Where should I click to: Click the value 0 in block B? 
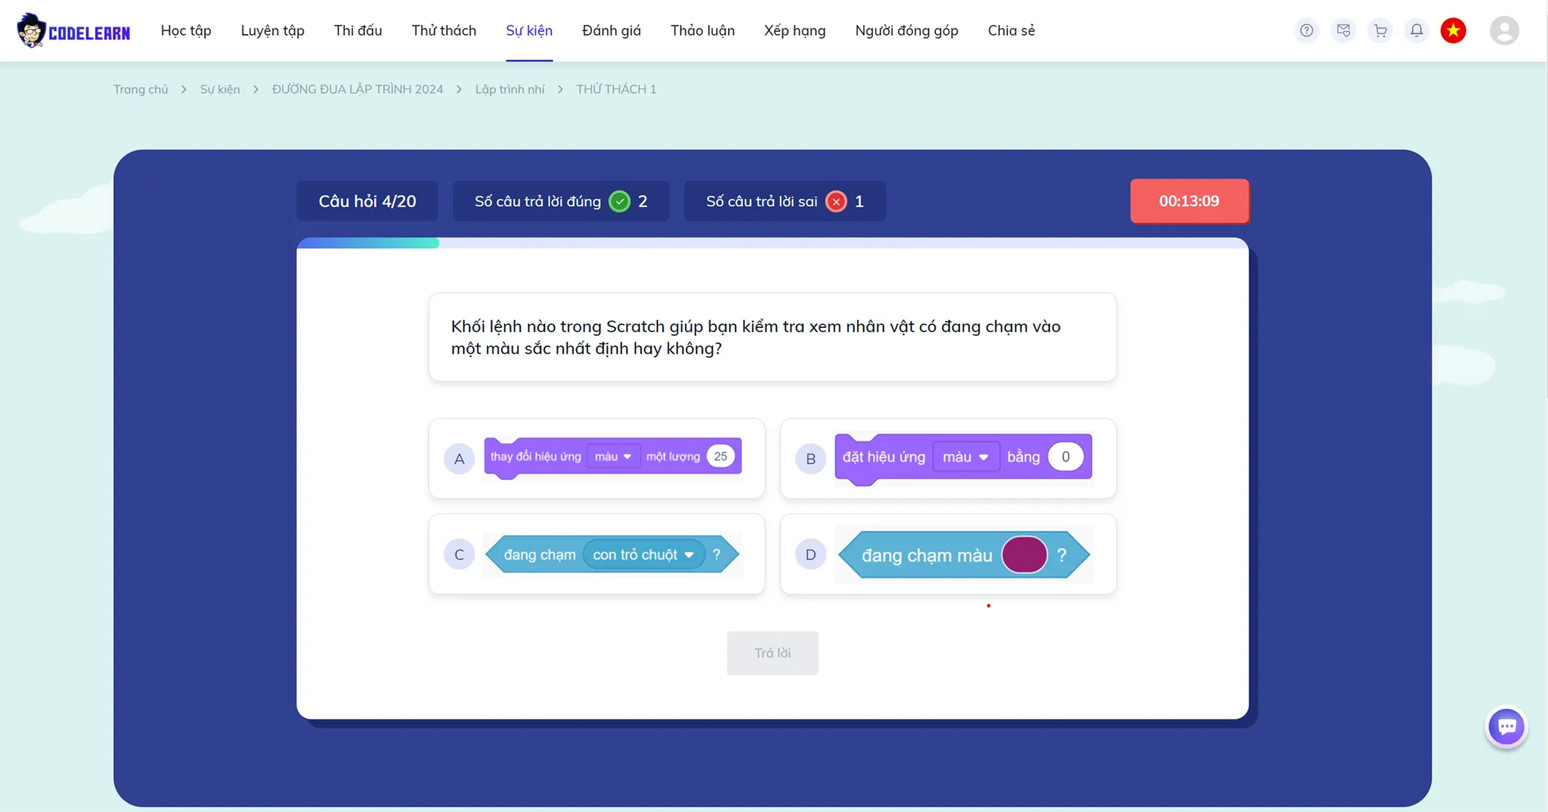pos(1065,457)
